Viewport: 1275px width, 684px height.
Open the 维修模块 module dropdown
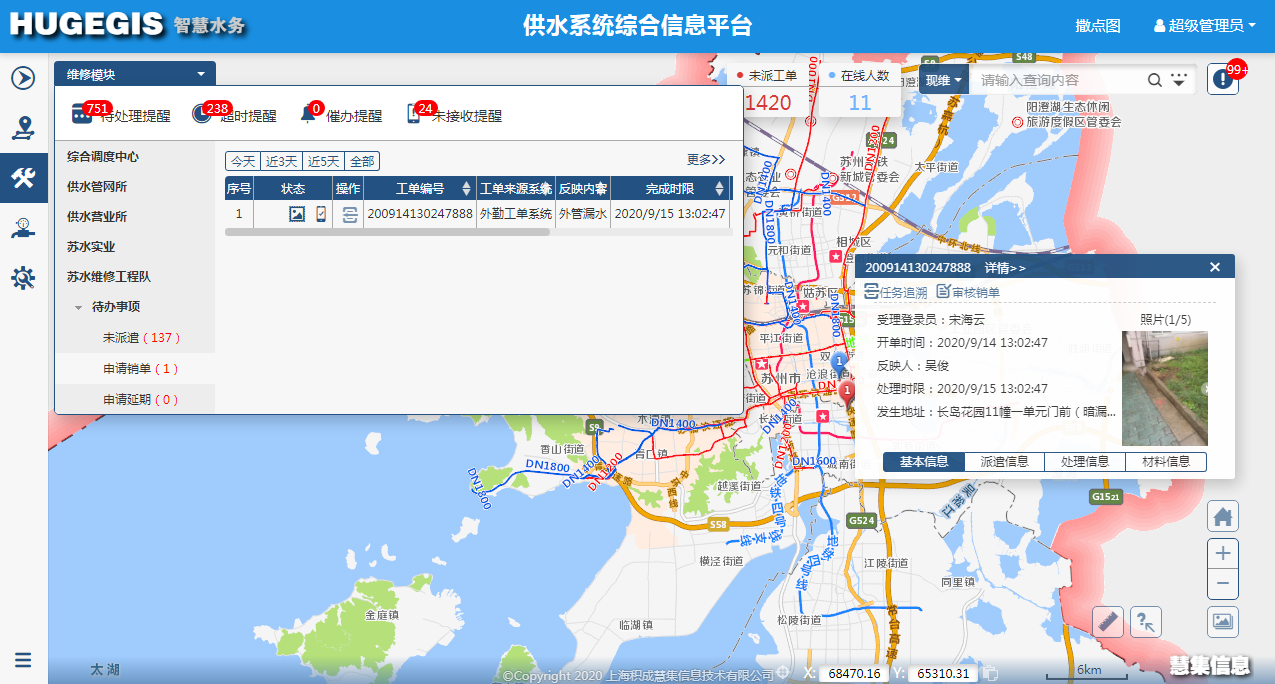click(x=135, y=74)
